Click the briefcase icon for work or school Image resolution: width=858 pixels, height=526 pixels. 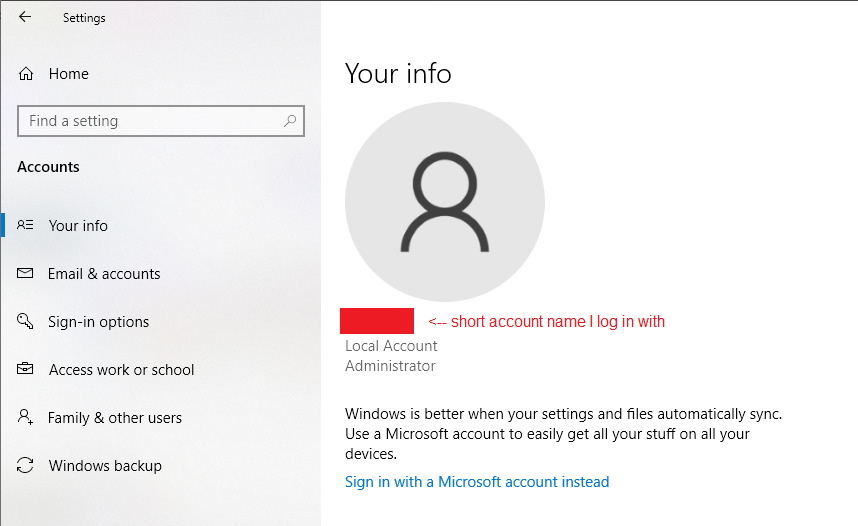[26, 370]
